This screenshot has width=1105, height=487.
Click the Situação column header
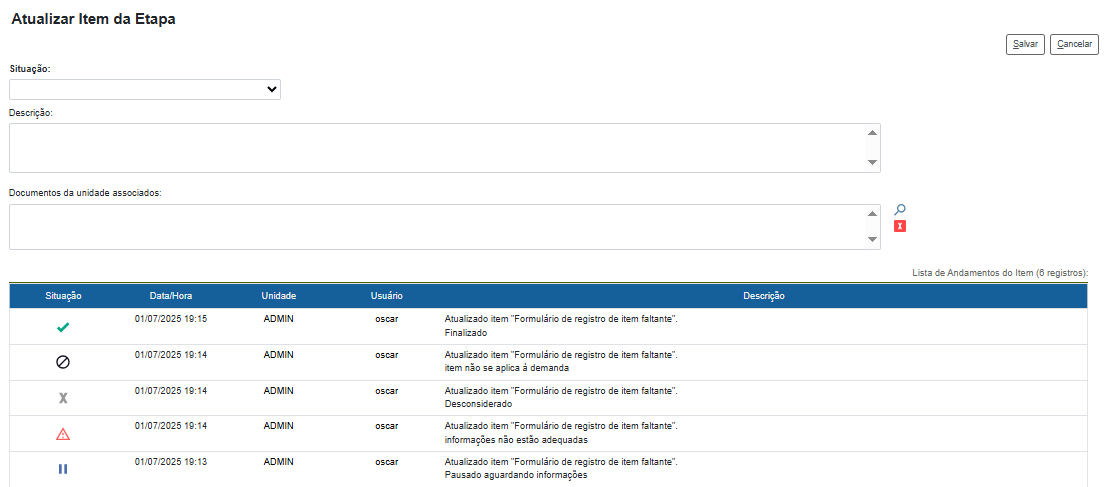(x=63, y=296)
